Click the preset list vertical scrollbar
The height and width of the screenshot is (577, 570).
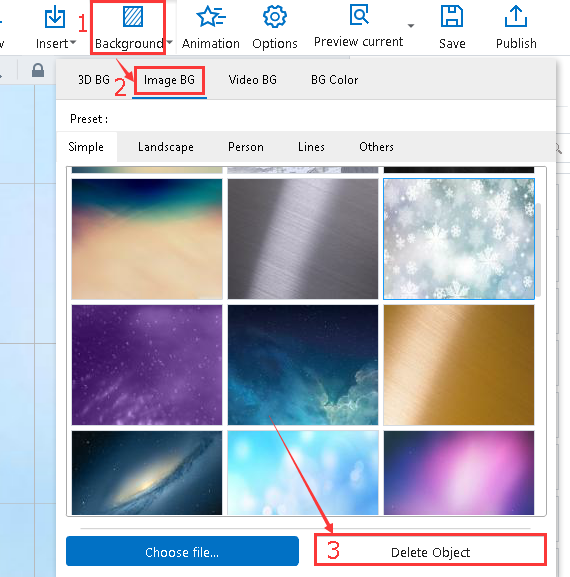tap(539, 249)
